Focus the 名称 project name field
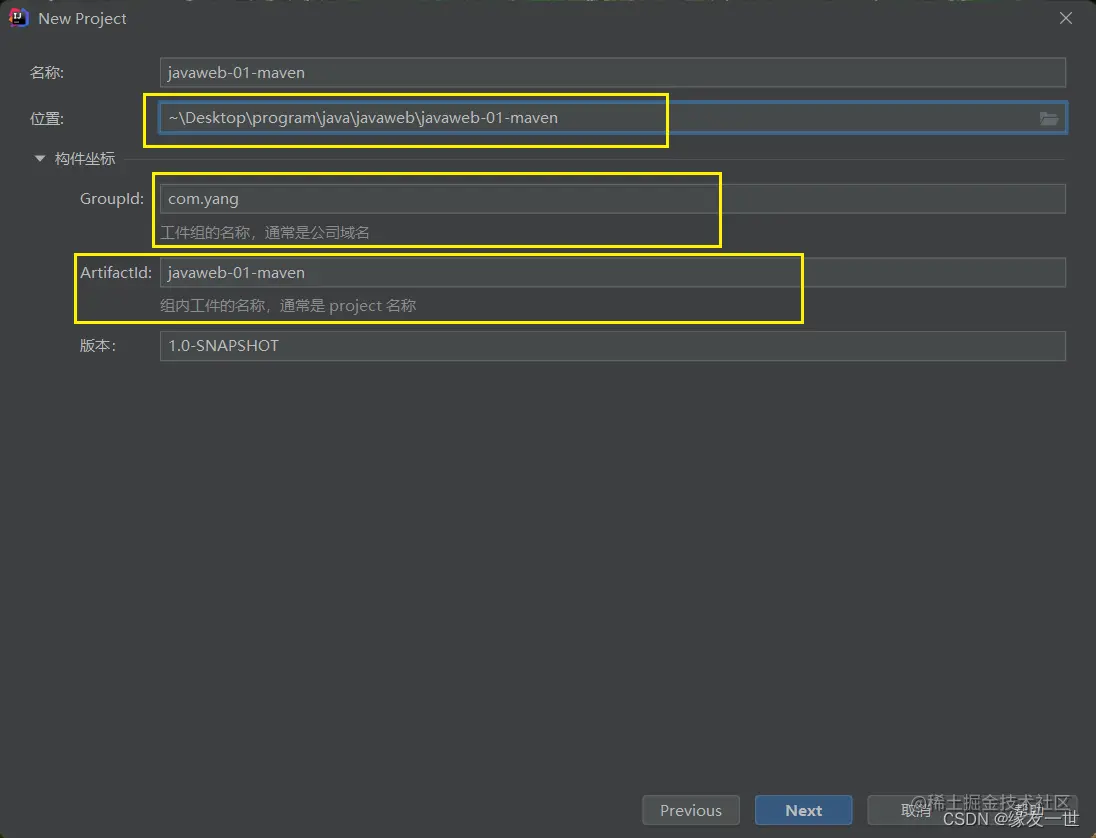 coord(612,73)
